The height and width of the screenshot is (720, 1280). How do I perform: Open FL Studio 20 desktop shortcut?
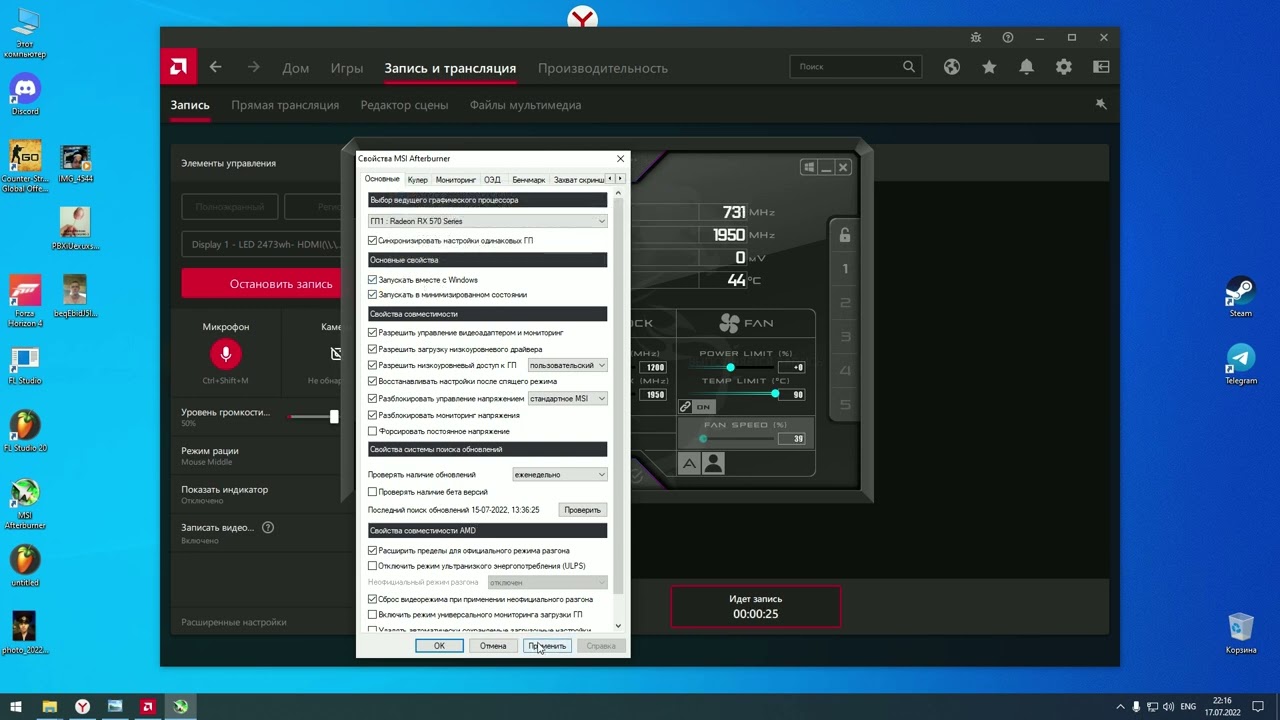pyautogui.click(x=25, y=430)
